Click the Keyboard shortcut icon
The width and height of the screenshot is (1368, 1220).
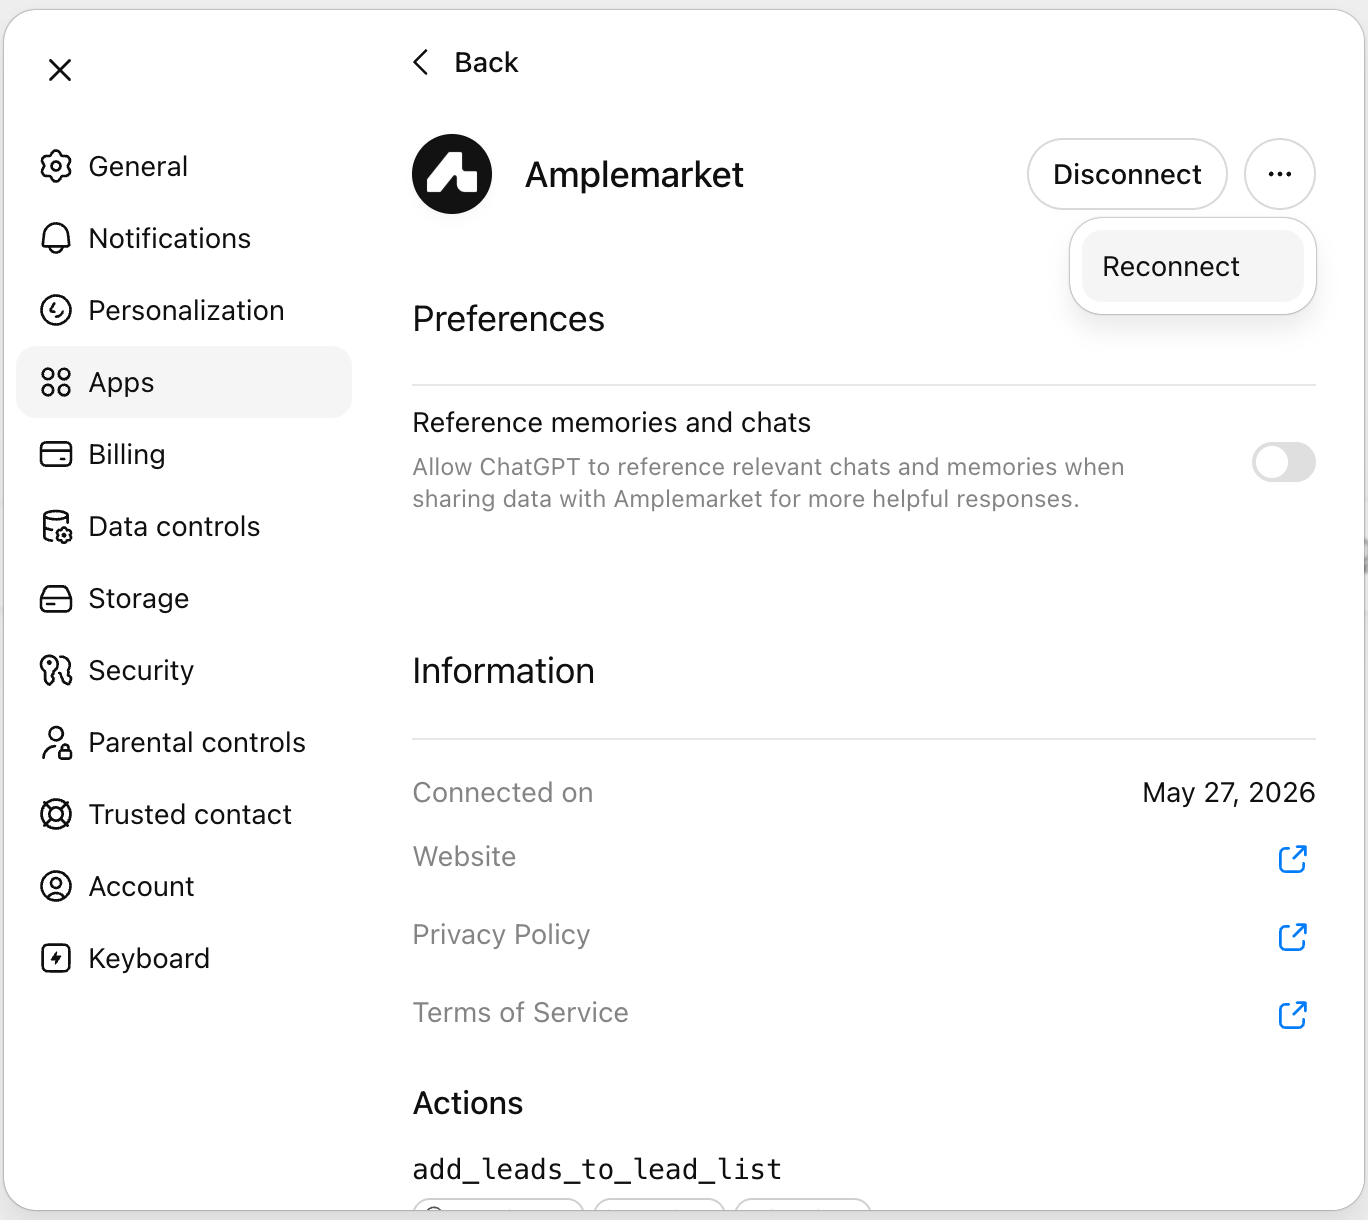(56, 958)
